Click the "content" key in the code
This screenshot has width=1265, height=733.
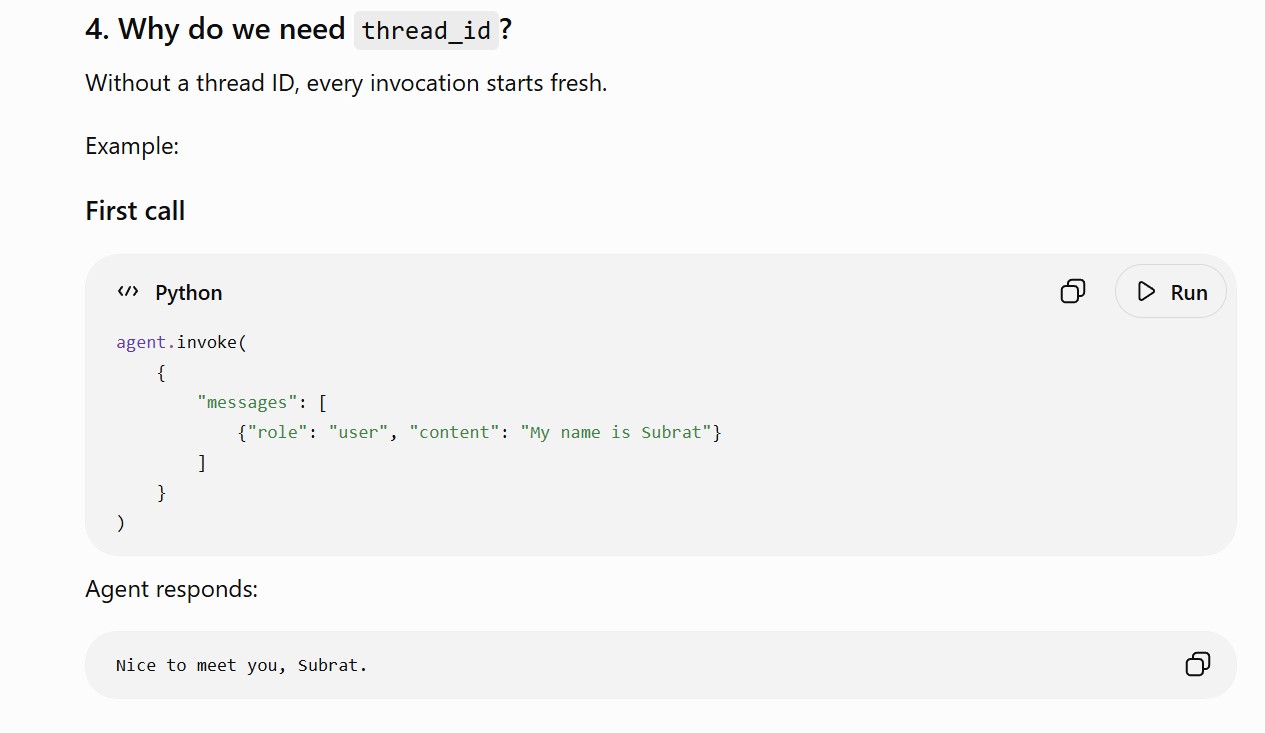click(x=455, y=432)
